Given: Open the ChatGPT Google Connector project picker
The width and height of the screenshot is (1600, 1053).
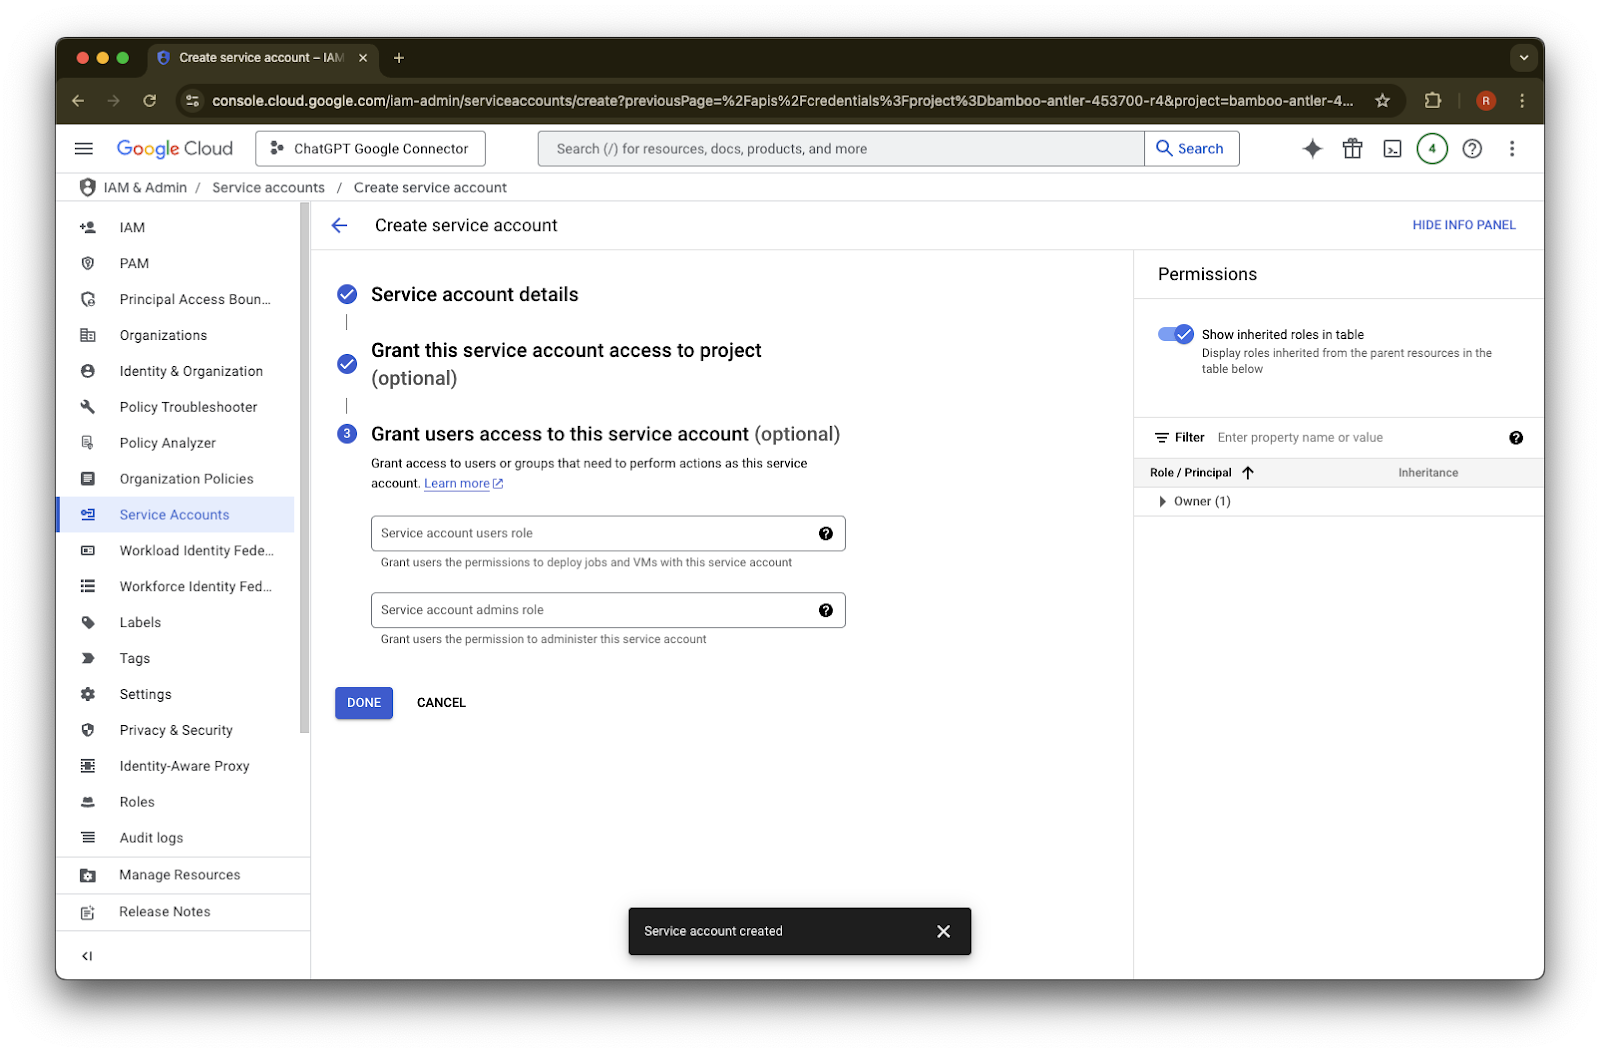Looking at the screenshot, I should point(370,149).
